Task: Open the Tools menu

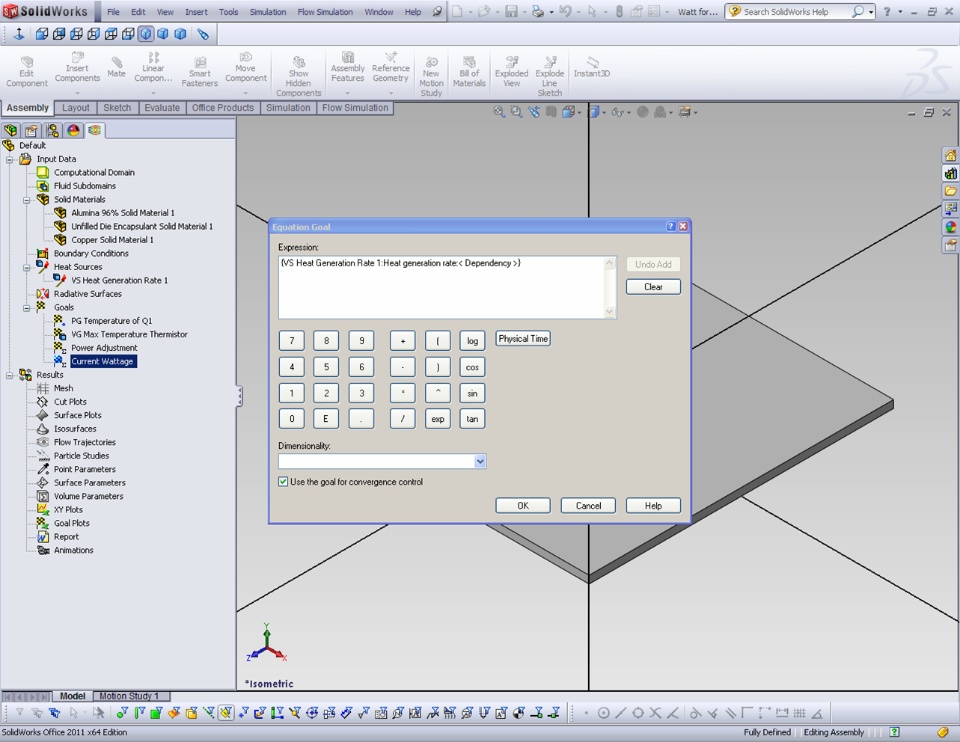Action: [228, 12]
